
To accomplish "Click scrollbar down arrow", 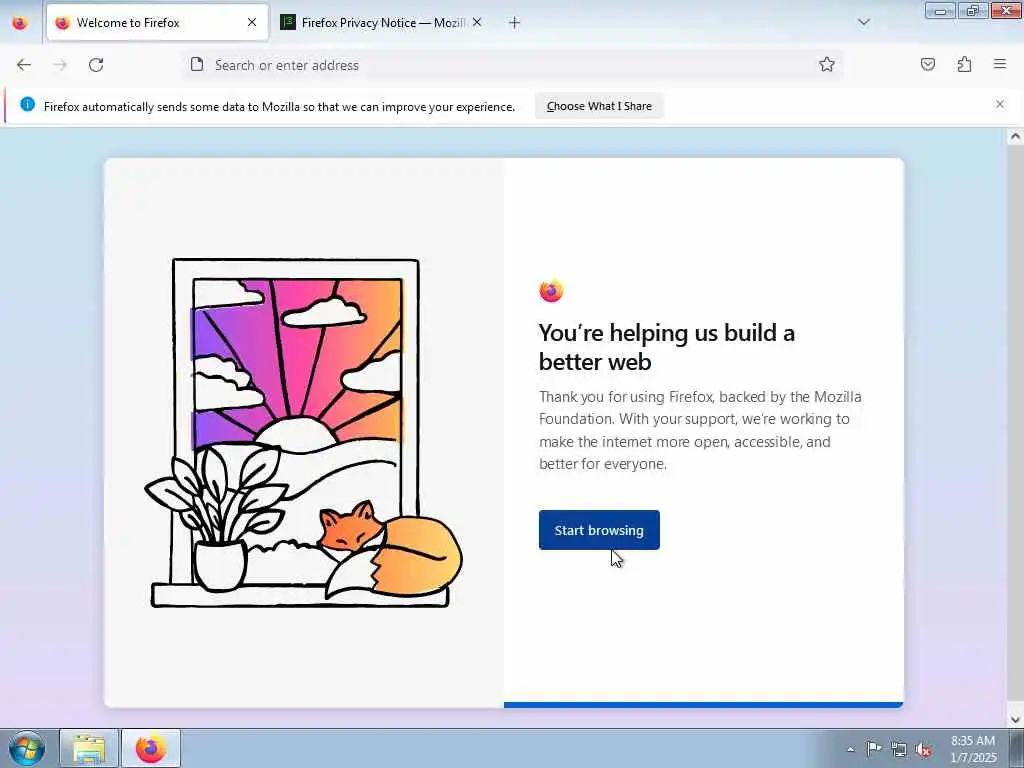I will [1015, 720].
